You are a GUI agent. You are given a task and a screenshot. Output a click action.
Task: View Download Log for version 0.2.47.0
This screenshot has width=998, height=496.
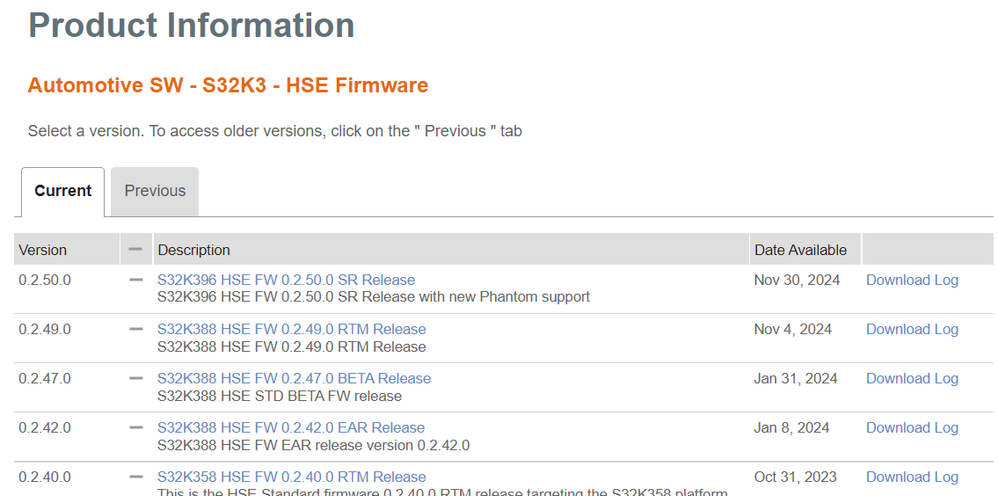(x=911, y=378)
